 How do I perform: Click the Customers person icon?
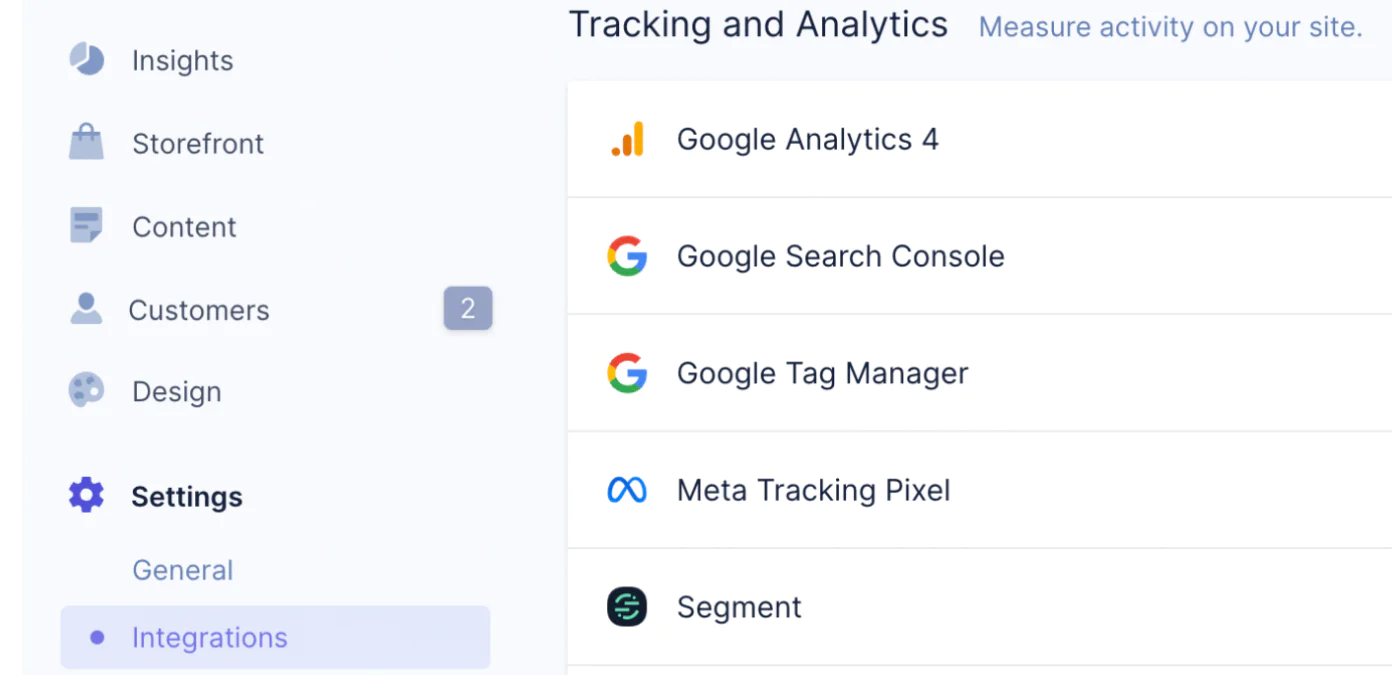87,309
